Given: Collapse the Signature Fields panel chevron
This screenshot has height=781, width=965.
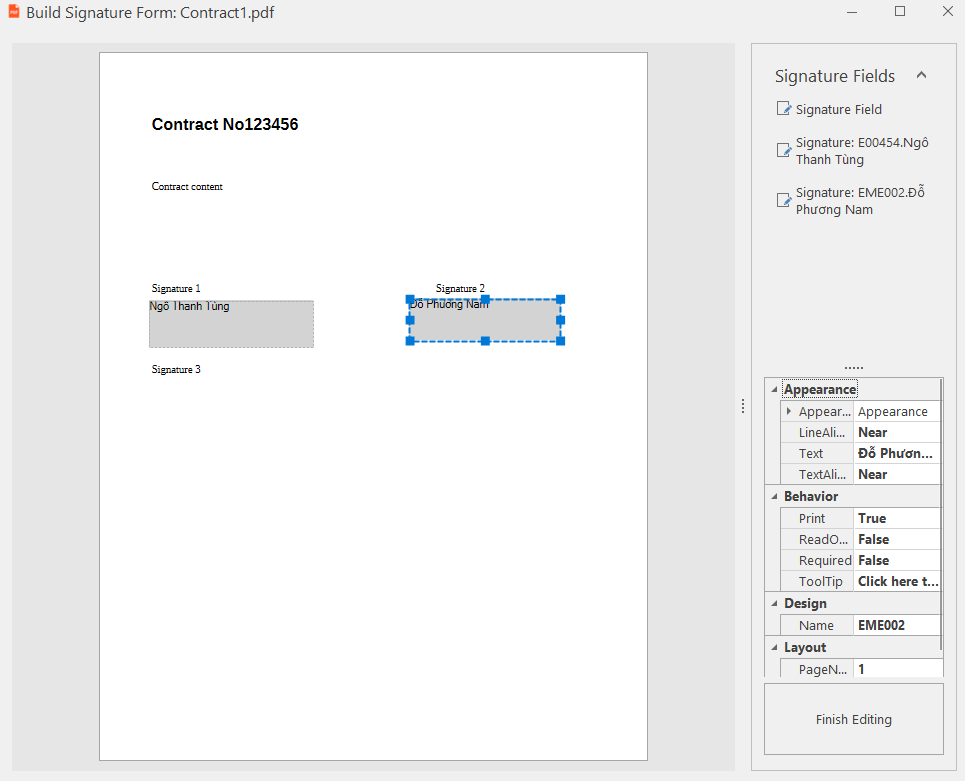Looking at the screenshot, I should pos(921,75).
